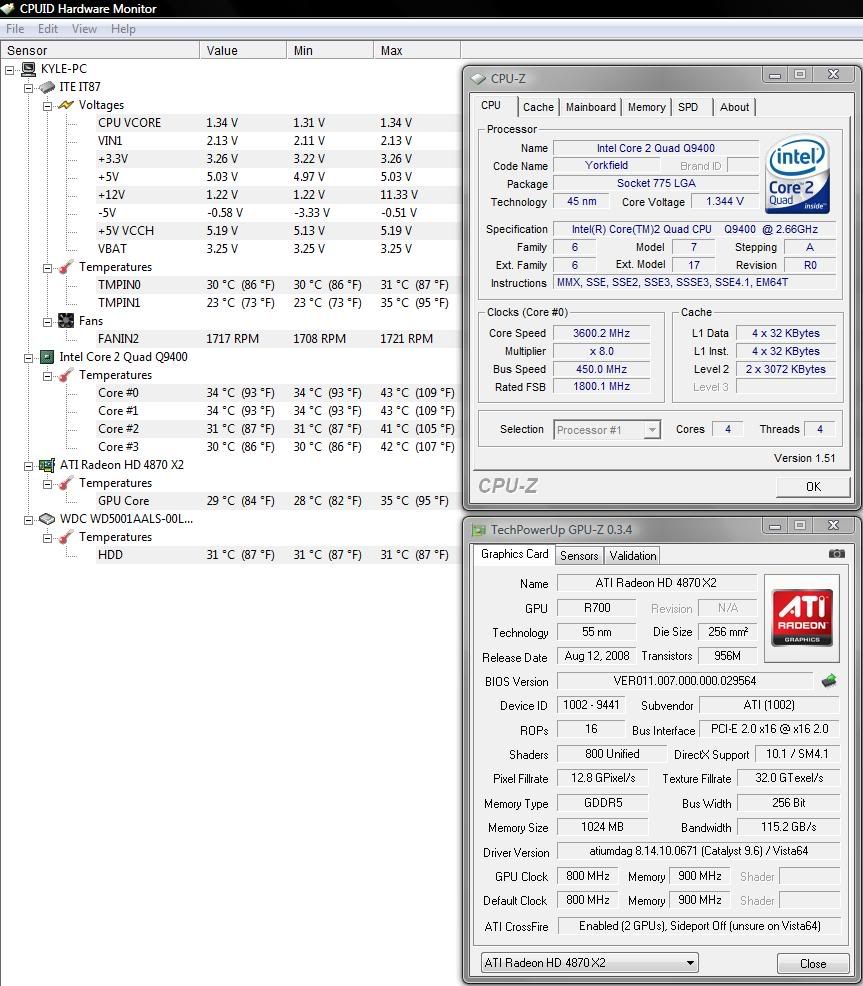Click the Intel Core 2 Quad Q9400 processor icon

[x=47, y=357]
